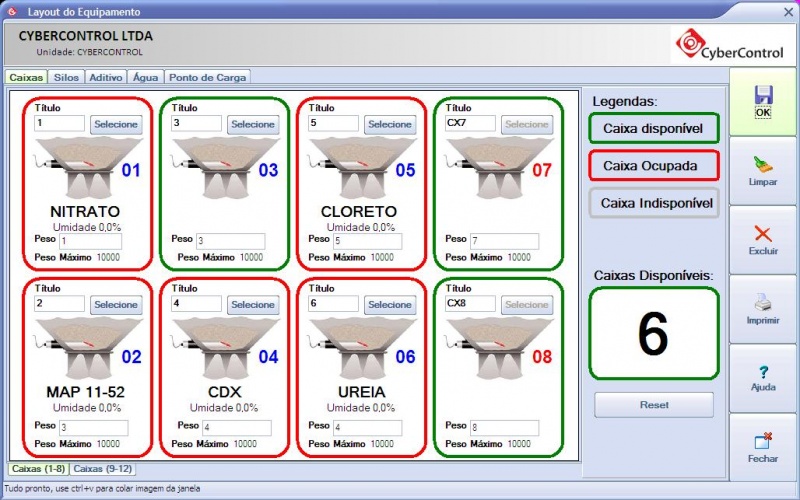Click the app icon in title bar

click(12, 11)
